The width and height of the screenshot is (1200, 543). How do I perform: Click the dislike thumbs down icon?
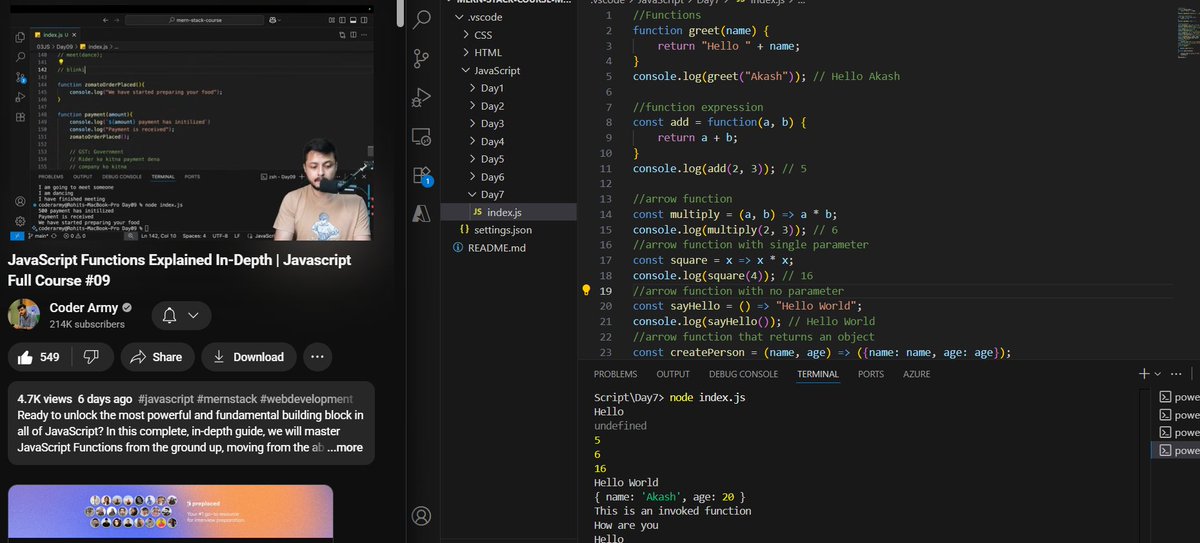[91, 357]
